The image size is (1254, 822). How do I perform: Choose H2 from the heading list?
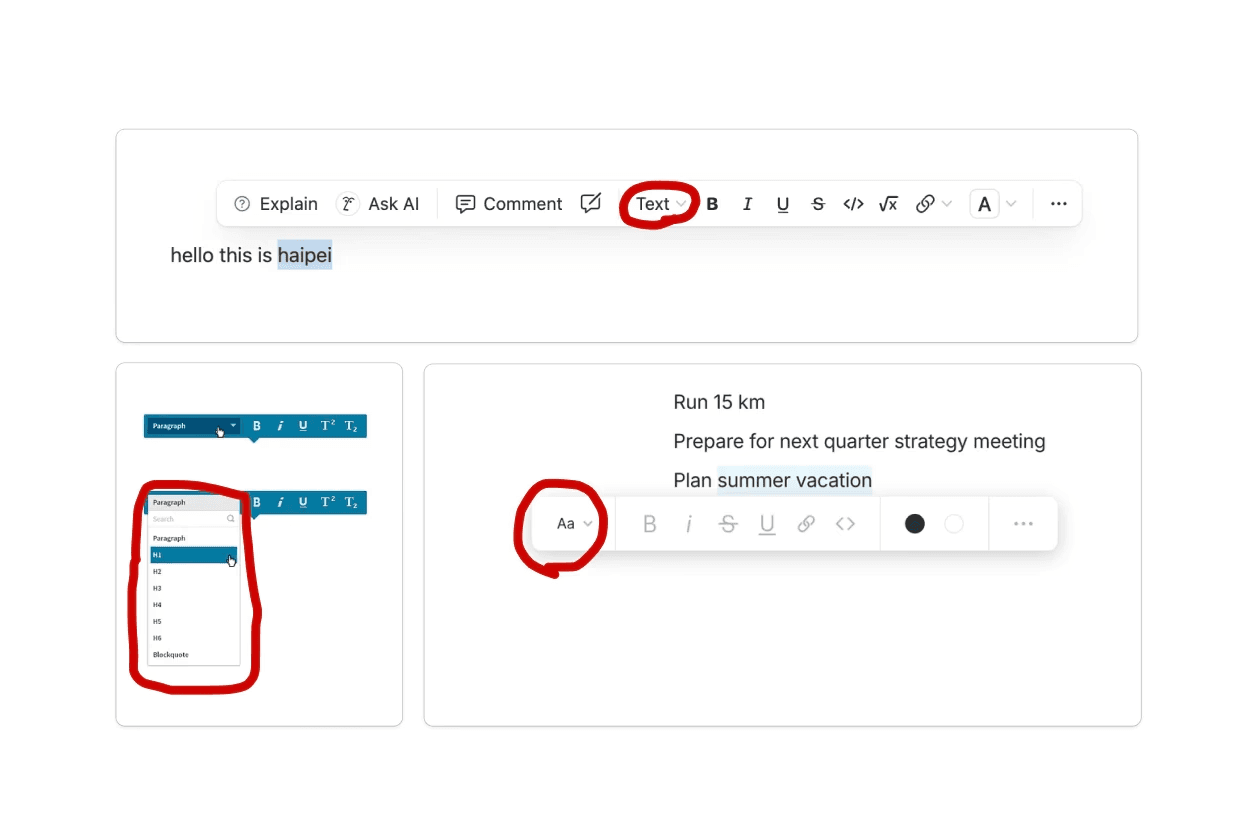[193, 572]
